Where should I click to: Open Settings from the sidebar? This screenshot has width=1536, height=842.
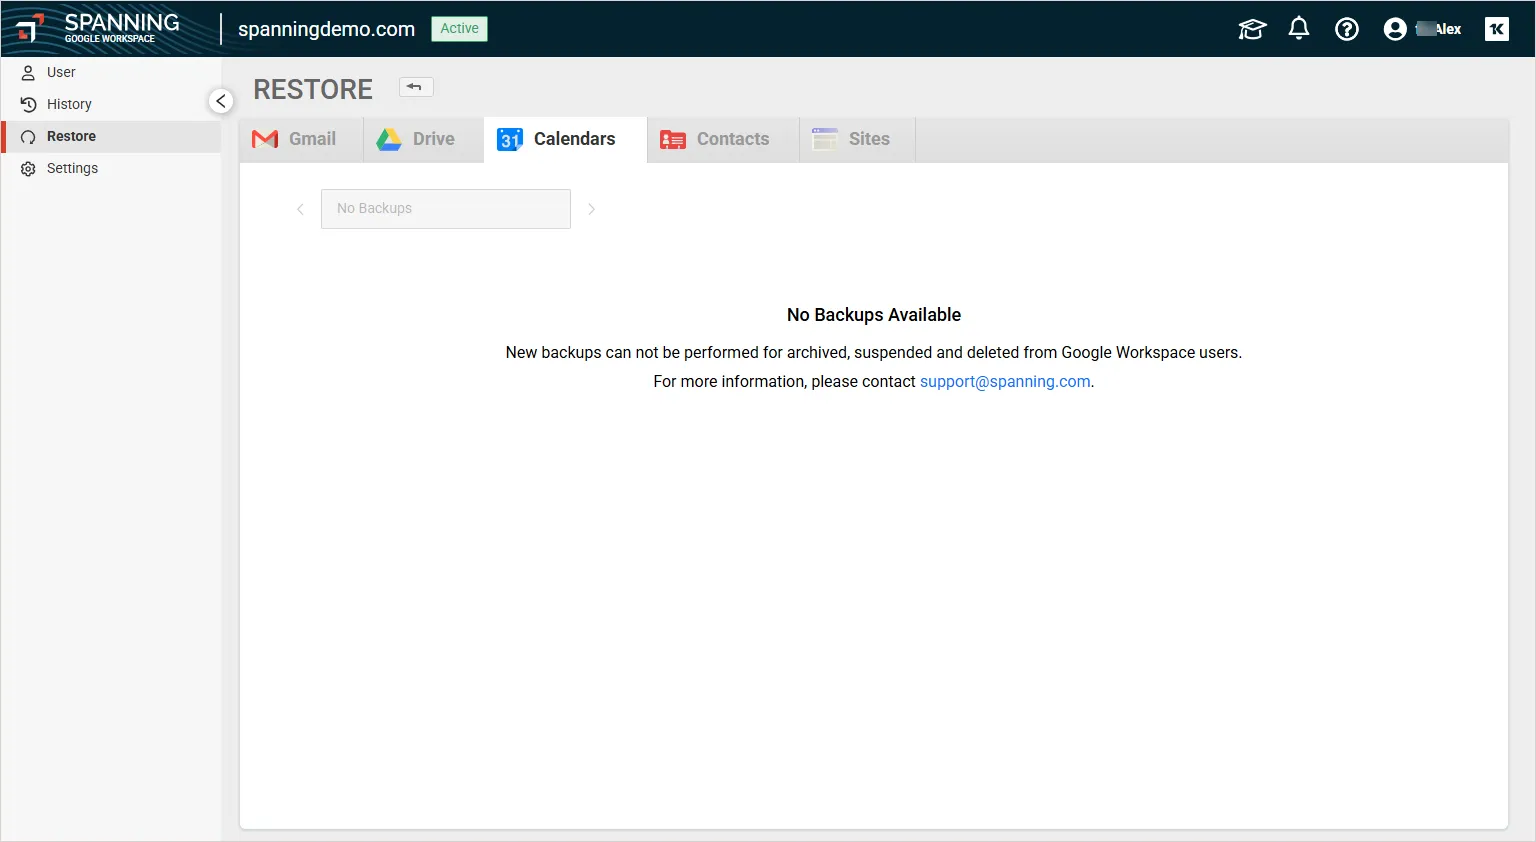[x=72, y=168]
